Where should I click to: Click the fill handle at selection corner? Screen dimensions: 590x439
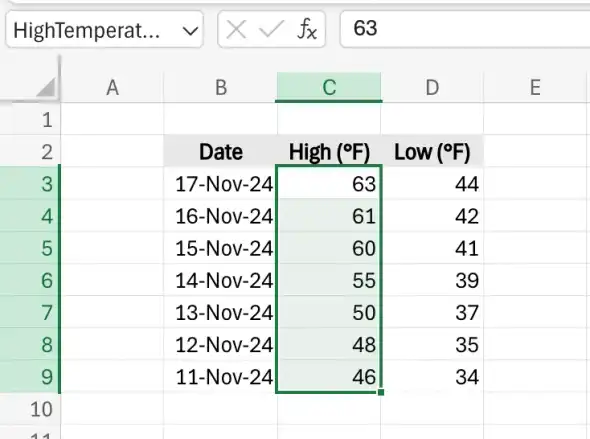pyautogui.click(x=381, y=392)
